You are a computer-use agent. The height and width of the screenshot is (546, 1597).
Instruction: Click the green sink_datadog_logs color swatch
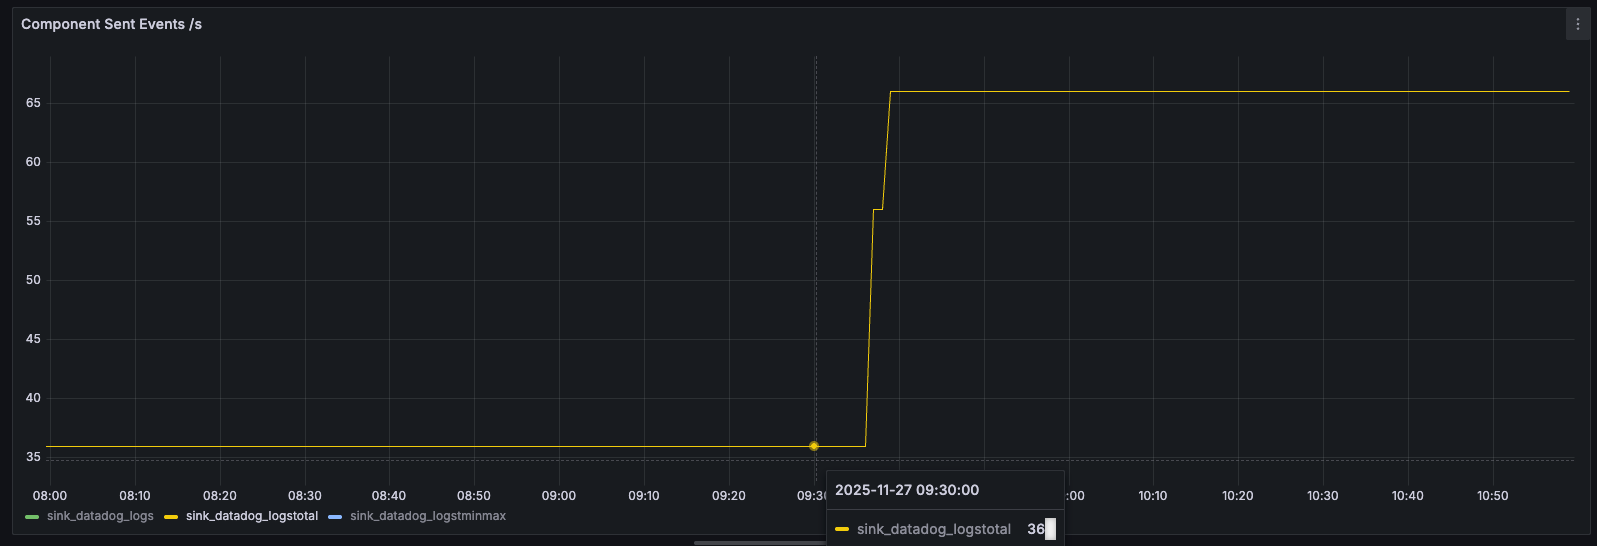[x=32, y=517]
